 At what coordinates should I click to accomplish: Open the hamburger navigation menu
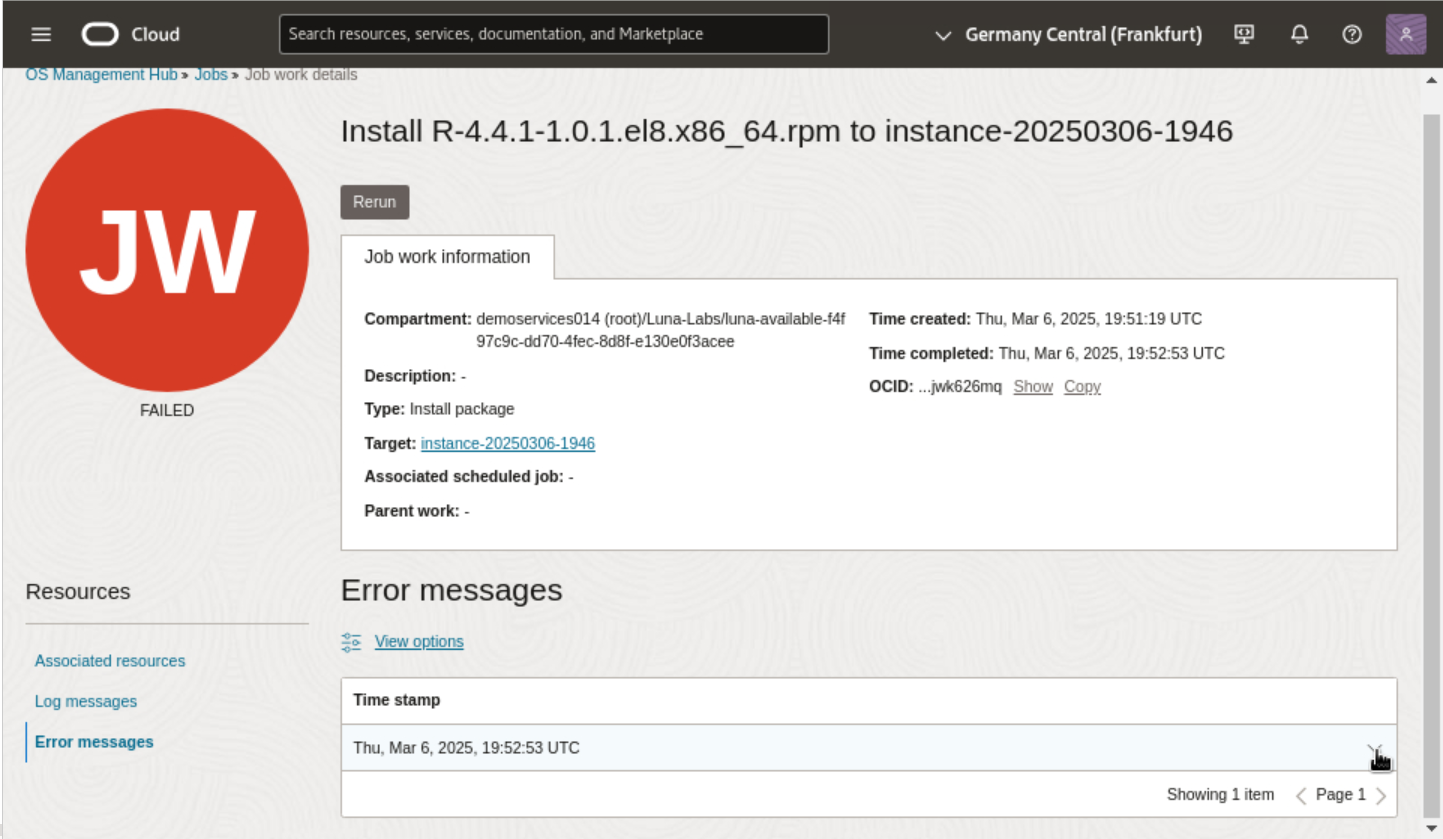[x=41, y=34]
